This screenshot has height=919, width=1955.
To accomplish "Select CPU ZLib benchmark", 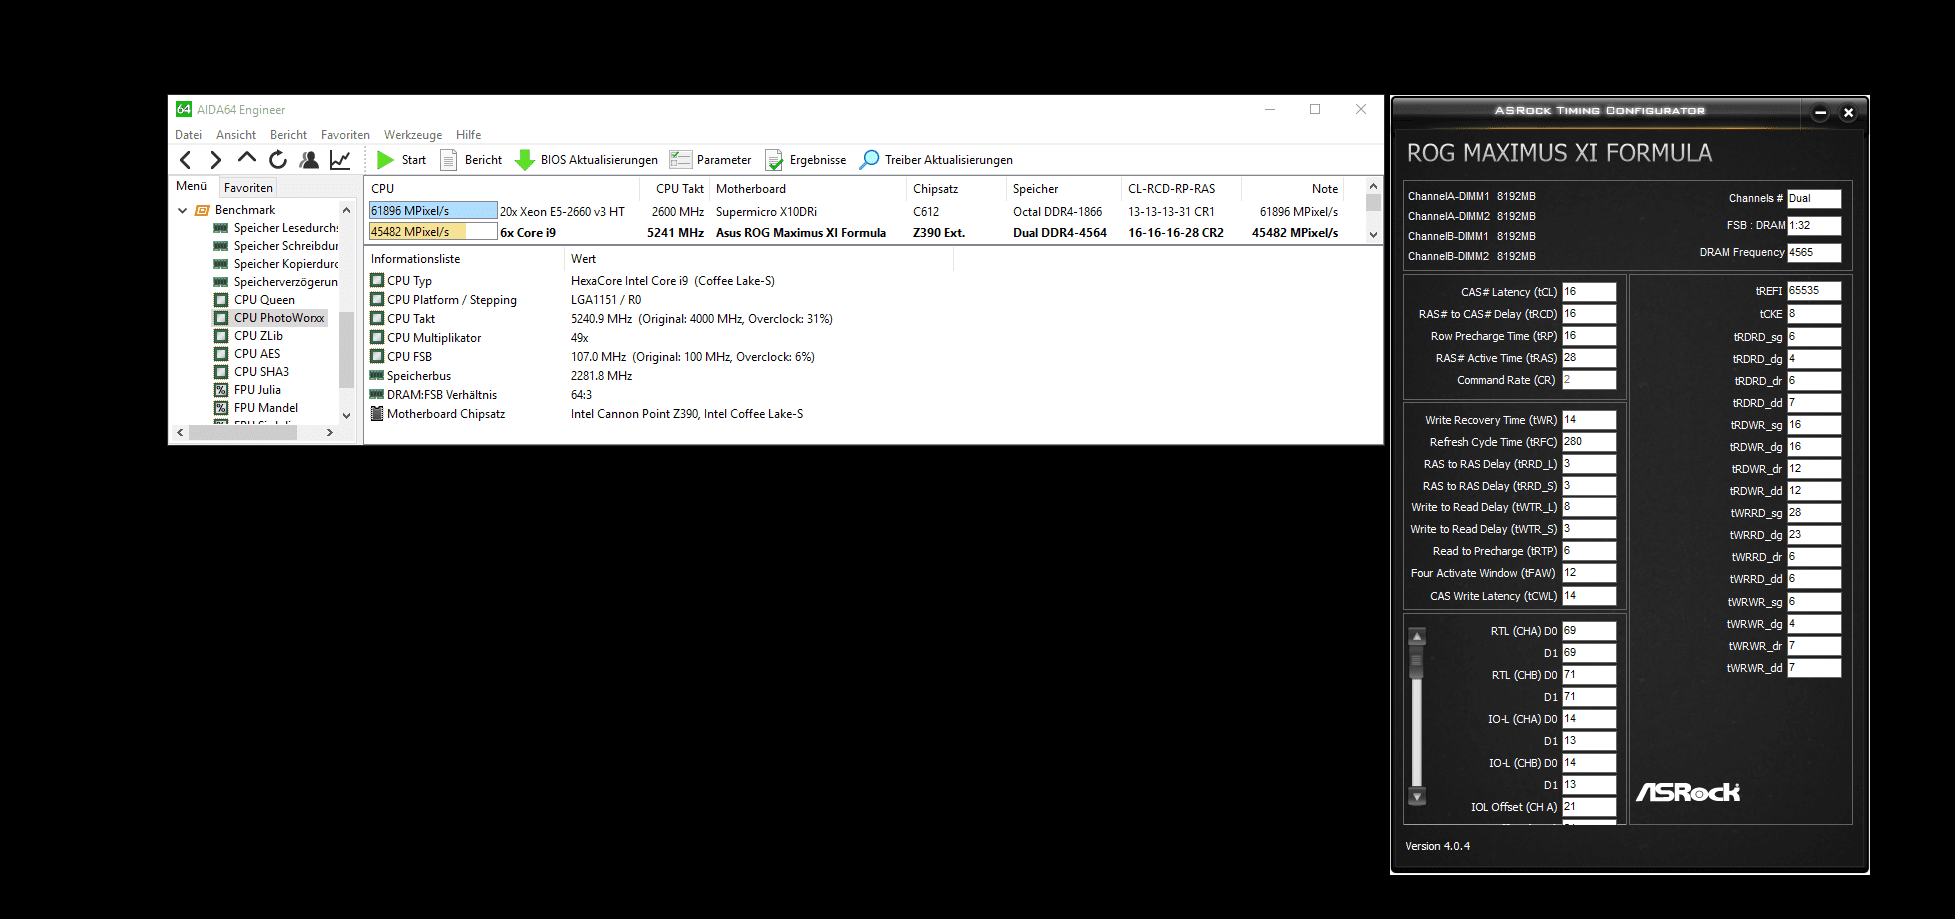I will [x=249, y=336].
